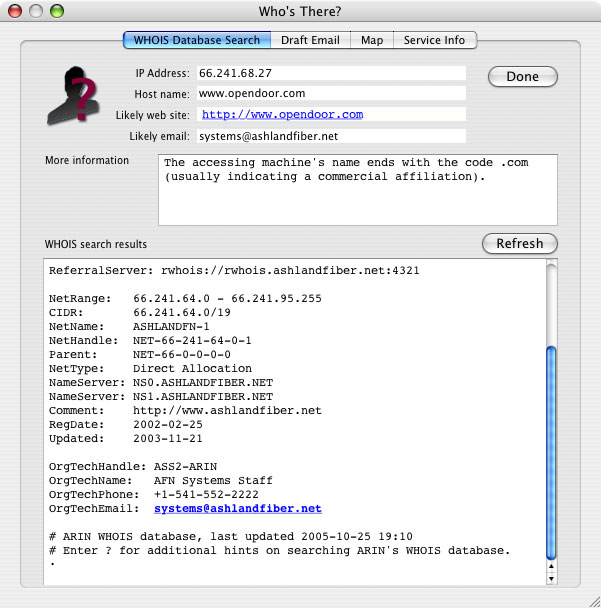The image size is (601, 608).
Task: Open the http://www.opendoor.com link
Action: pyautogui.click(x=282, y=114)
